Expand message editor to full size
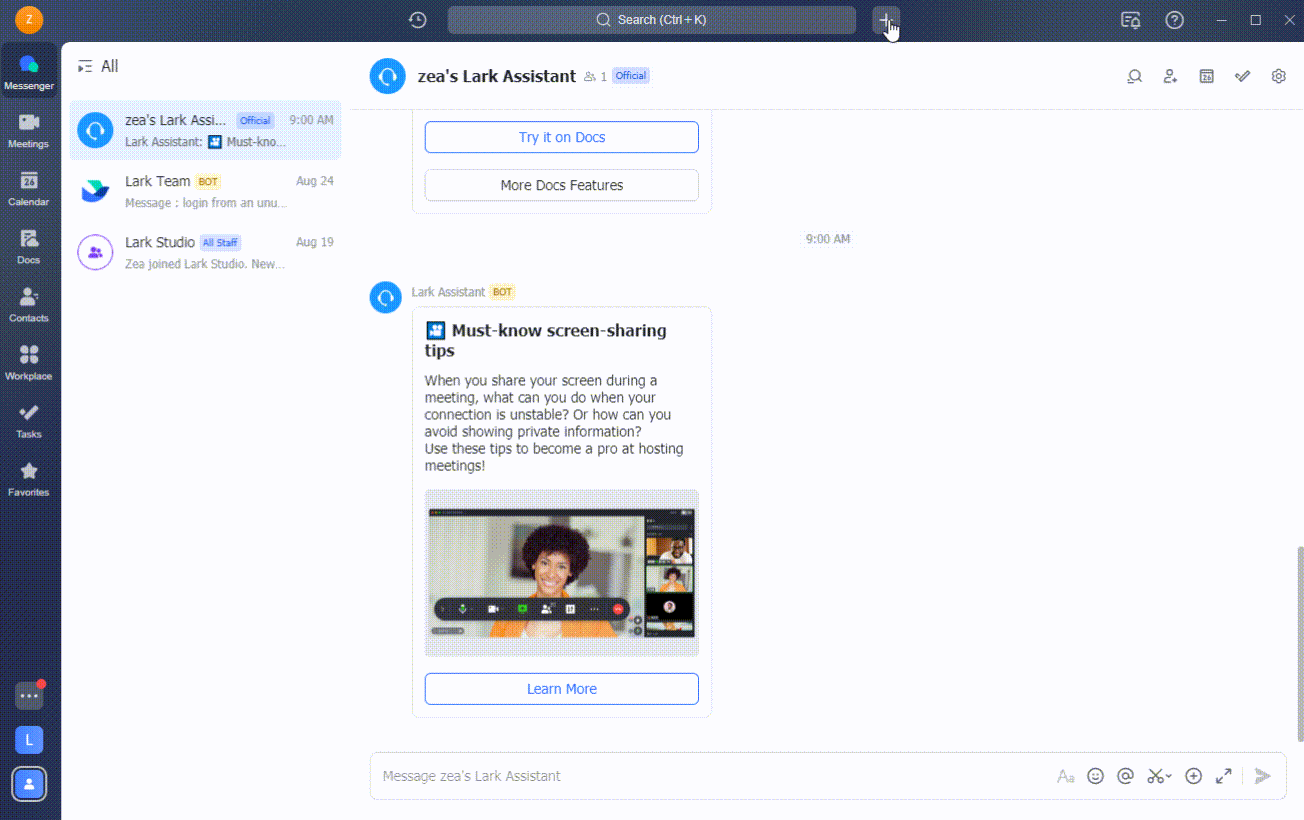1304x820 pixels. point(1223,776)
